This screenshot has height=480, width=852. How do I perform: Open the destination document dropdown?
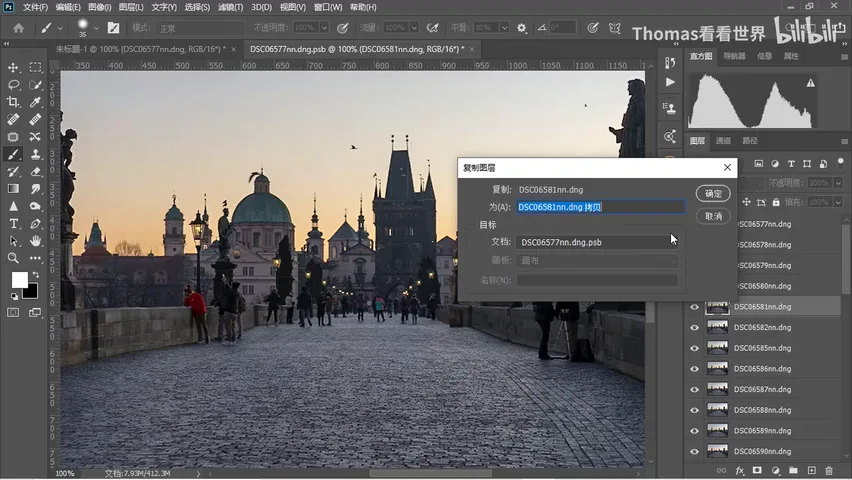(597, 242)
